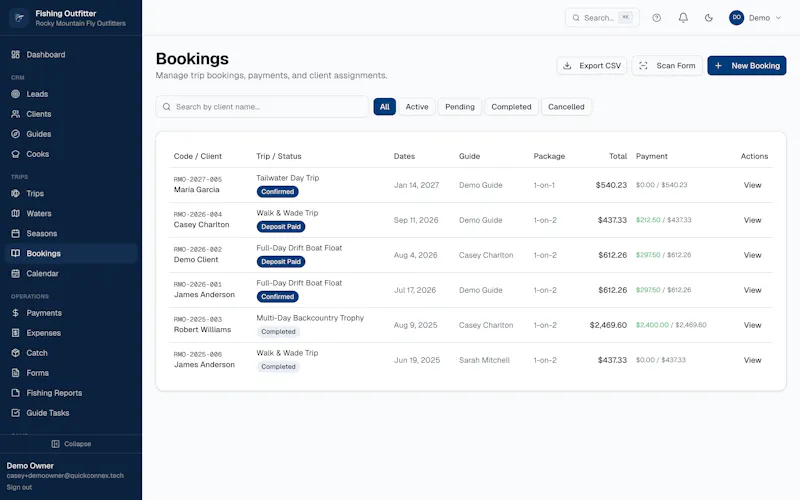Click the $2,469.60 total amount
The height and width of the screenshot is (500, 800).
coord(608,325)
